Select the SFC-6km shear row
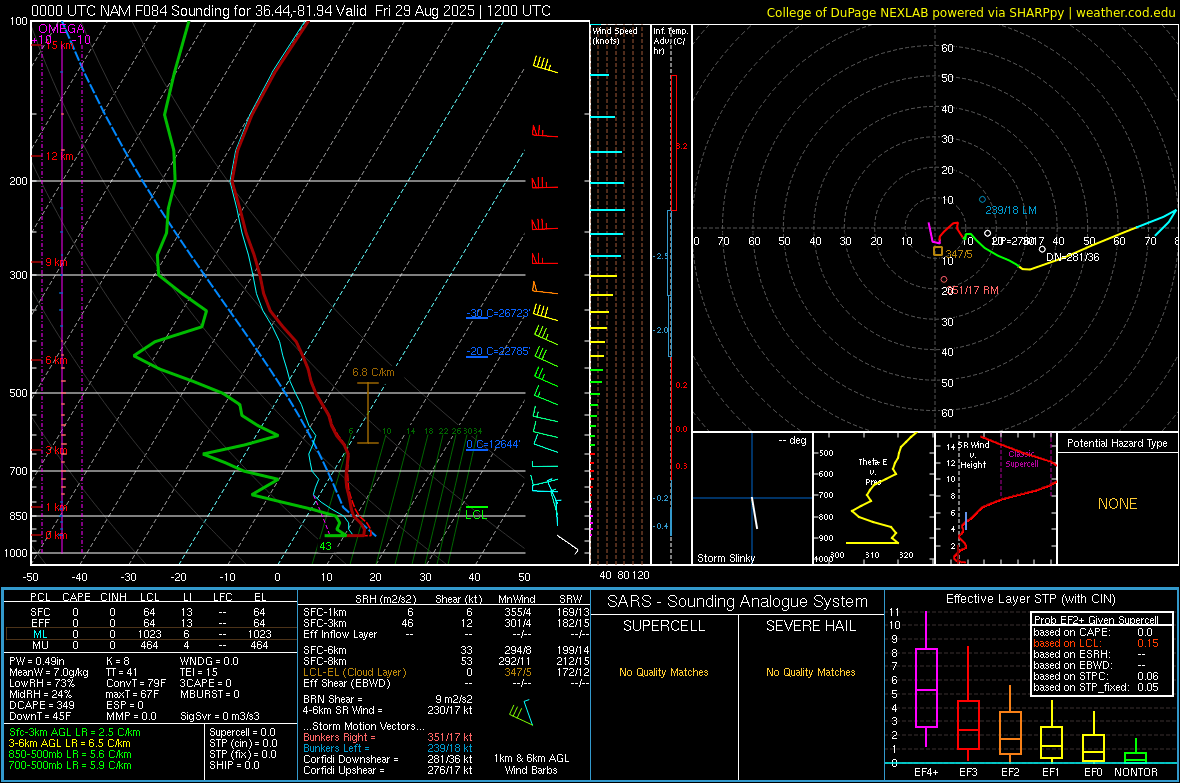The height and width of the screenshot is (783, 1180). click(x=446, y=650)
